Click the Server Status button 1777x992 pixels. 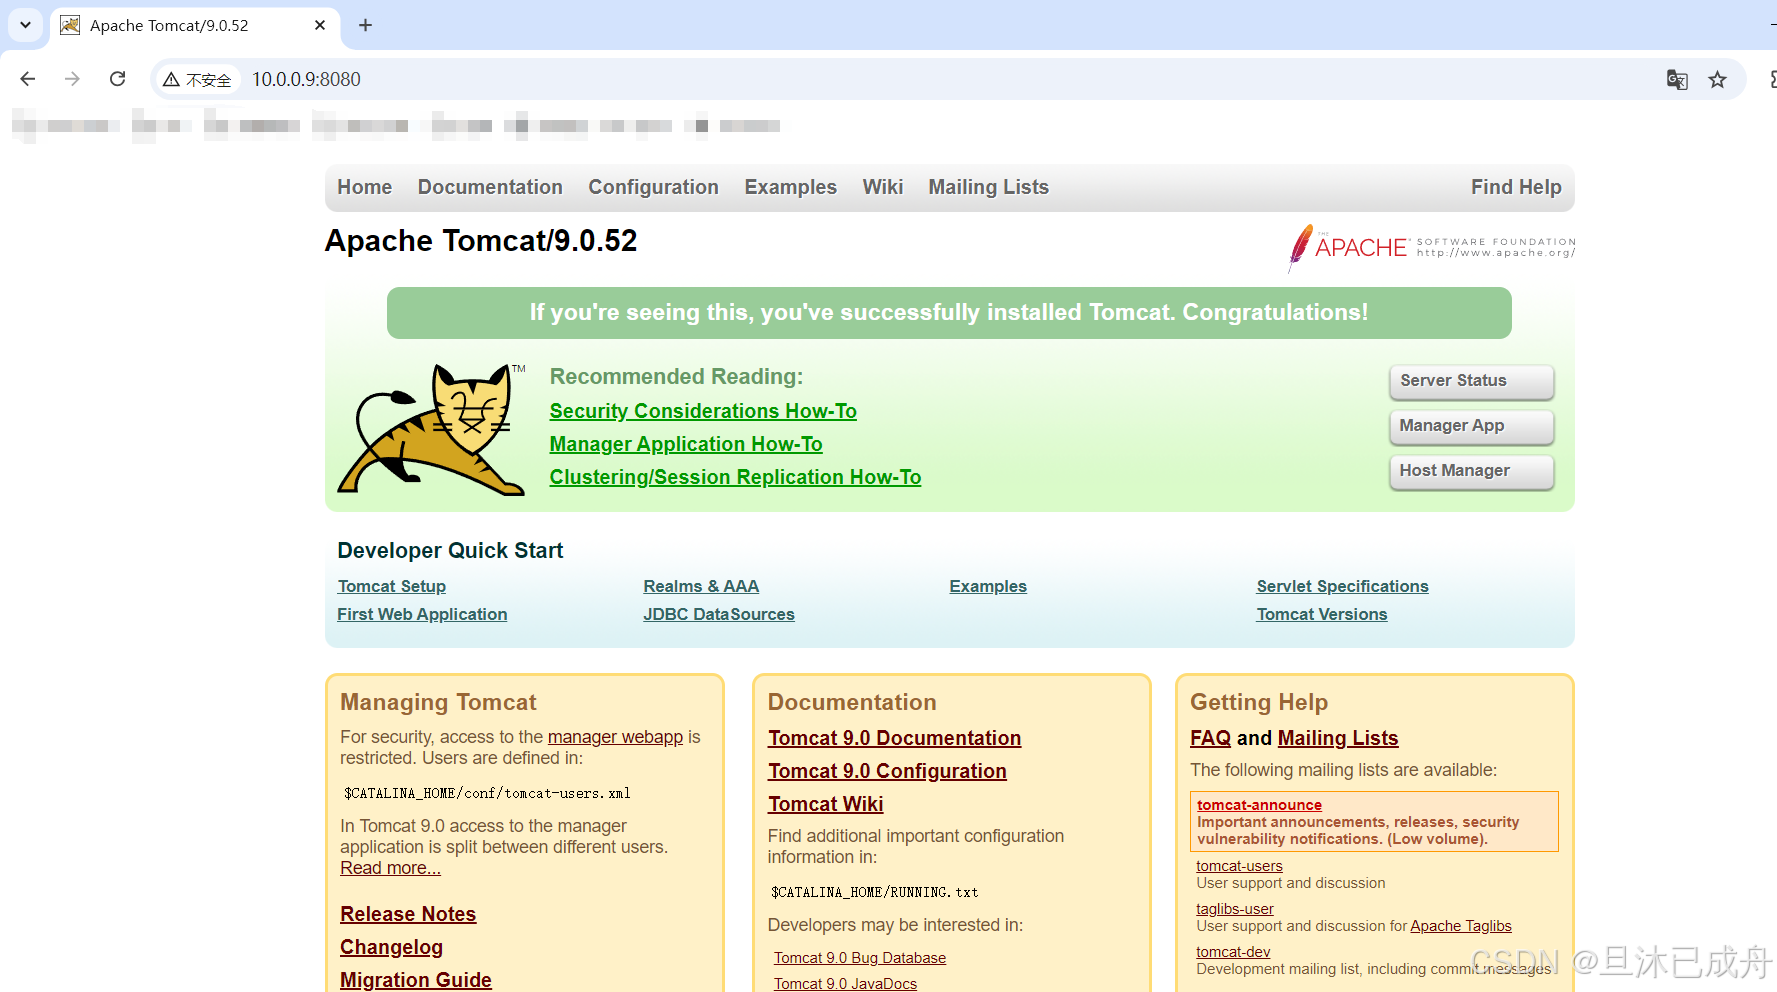pyautogui.click(x=1471, y=381)
